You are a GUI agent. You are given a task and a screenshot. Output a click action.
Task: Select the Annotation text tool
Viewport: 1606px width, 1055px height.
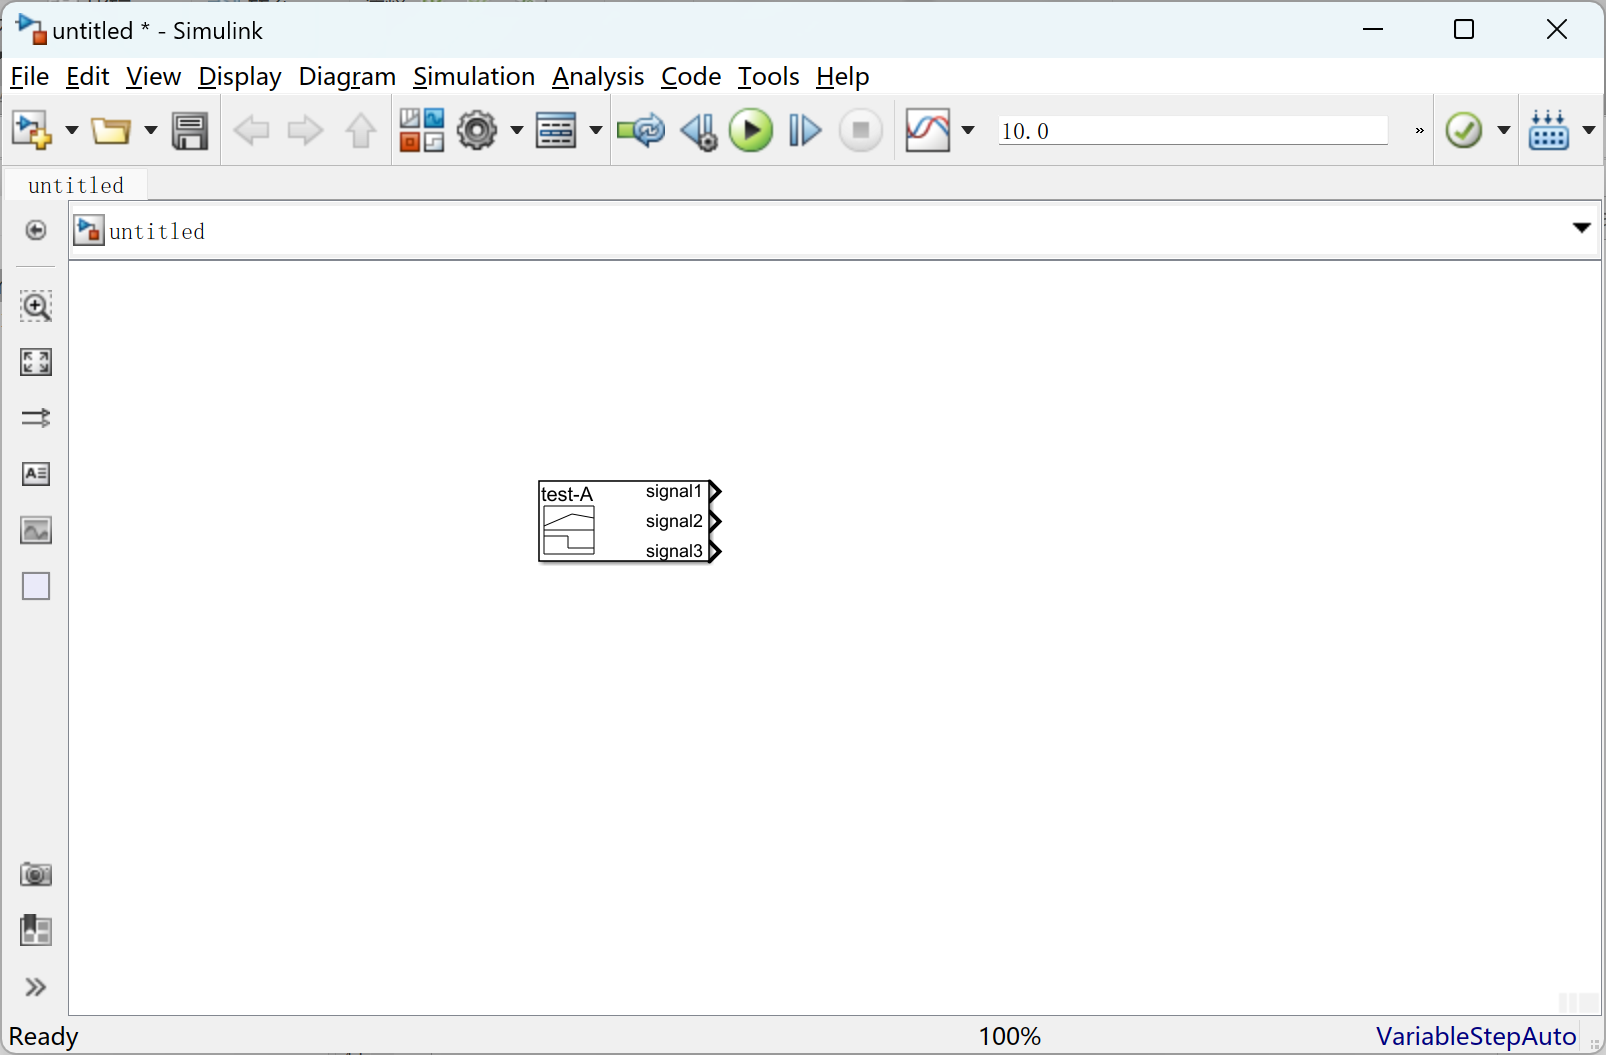click(36, 474)
